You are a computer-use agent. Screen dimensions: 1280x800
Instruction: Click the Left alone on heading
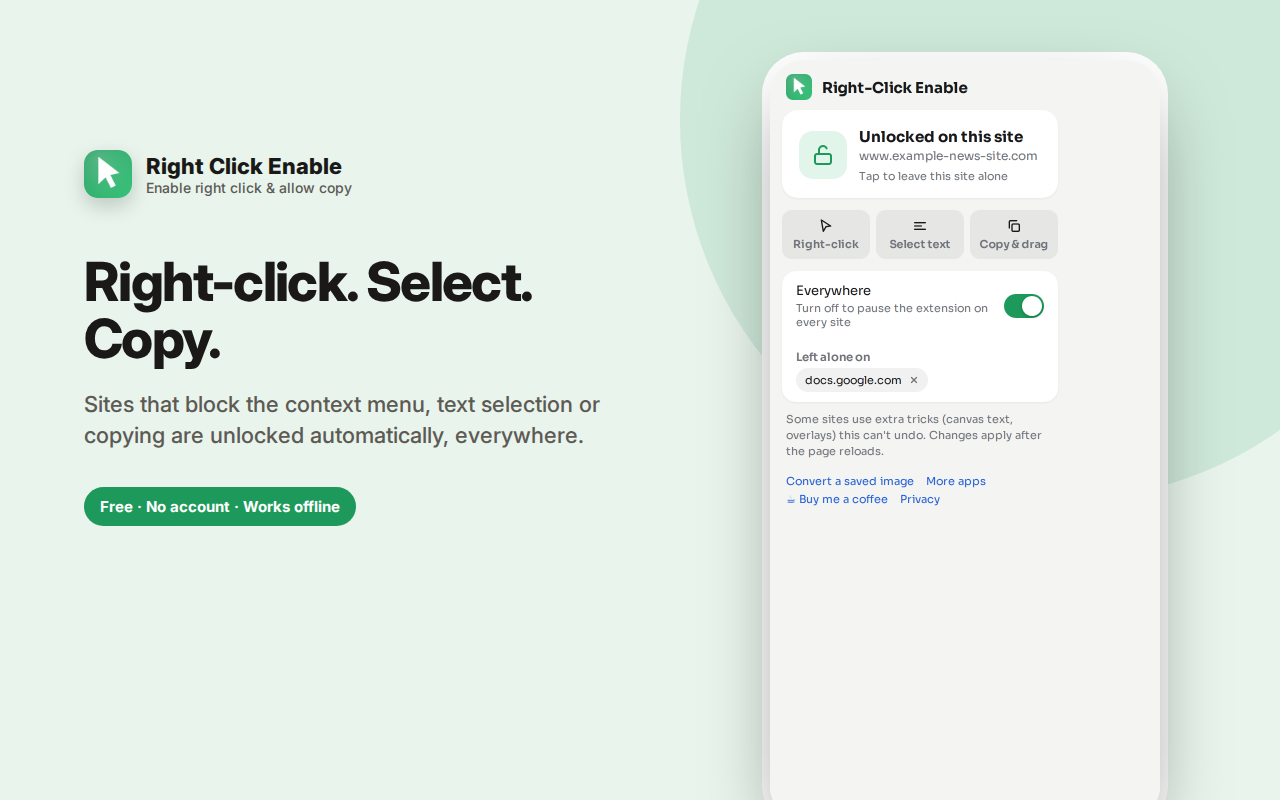coord(833,357)
